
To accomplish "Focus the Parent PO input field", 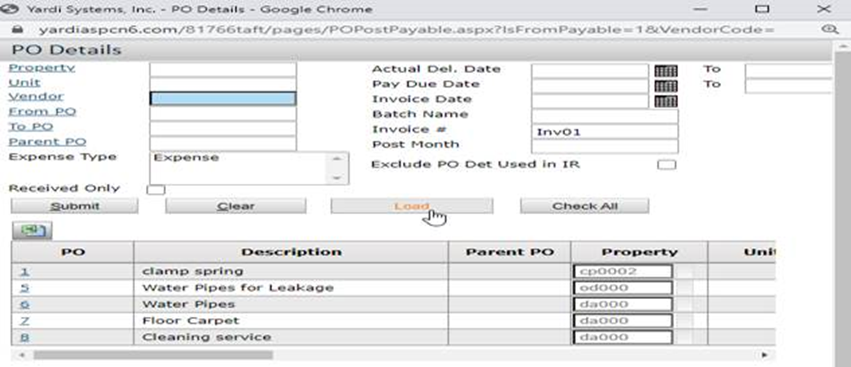I will click(x=223, y=144).
